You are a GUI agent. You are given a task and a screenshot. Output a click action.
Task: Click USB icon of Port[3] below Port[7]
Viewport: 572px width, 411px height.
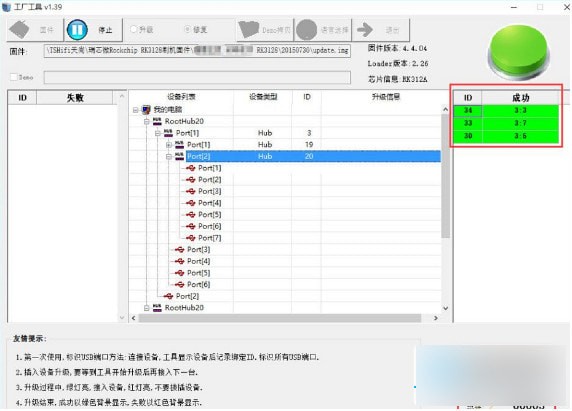179,249
